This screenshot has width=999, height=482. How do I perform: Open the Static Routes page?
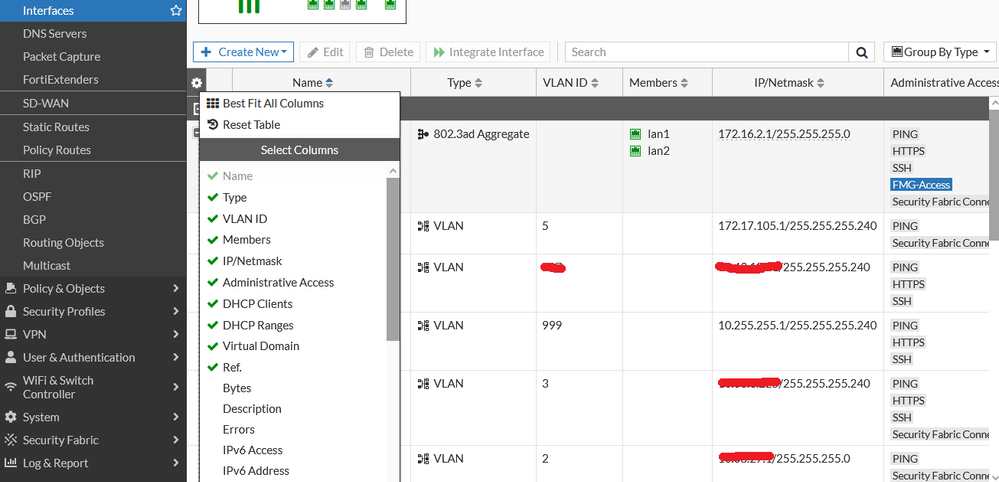(x=56, y=127)
